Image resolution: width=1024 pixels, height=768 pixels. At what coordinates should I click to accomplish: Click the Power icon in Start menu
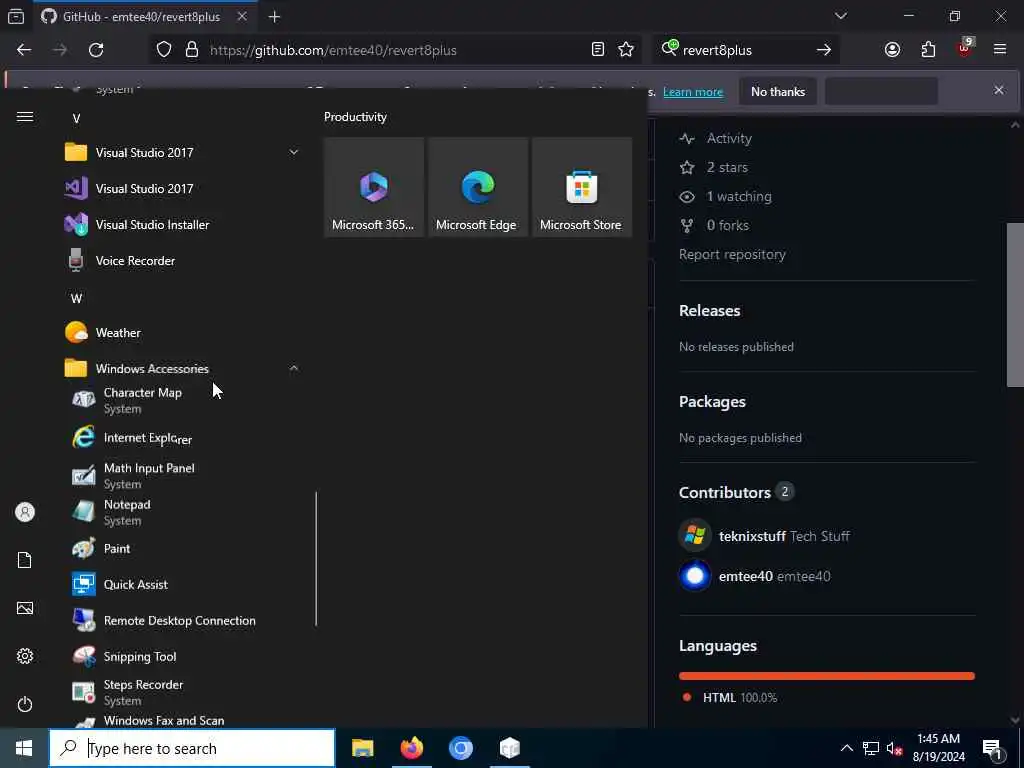(x=25, y=704)
